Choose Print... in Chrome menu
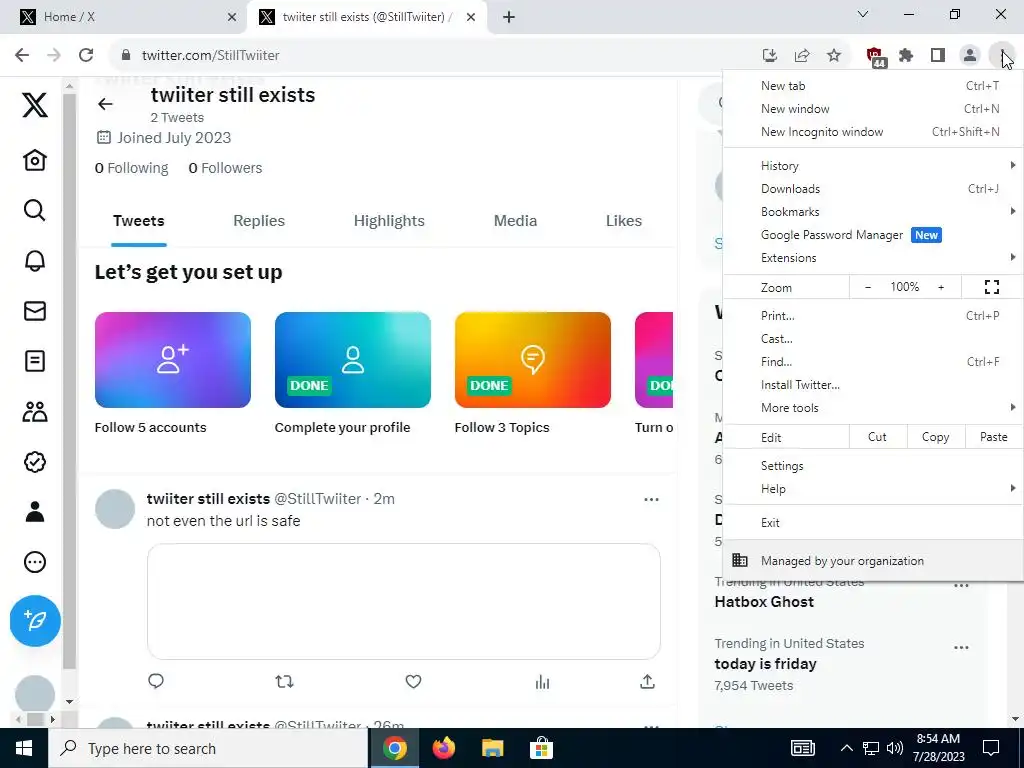This screenshot has width=1024, height=768. pos(873,315)
